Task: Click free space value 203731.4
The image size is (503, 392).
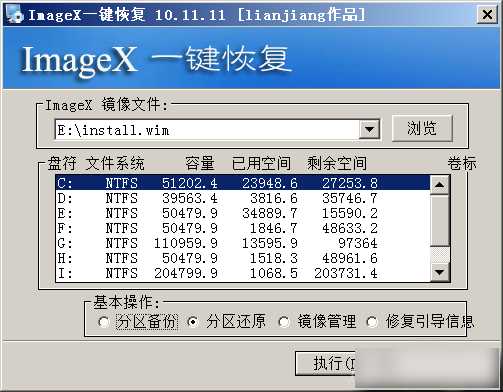Action: tap(346, 273)
